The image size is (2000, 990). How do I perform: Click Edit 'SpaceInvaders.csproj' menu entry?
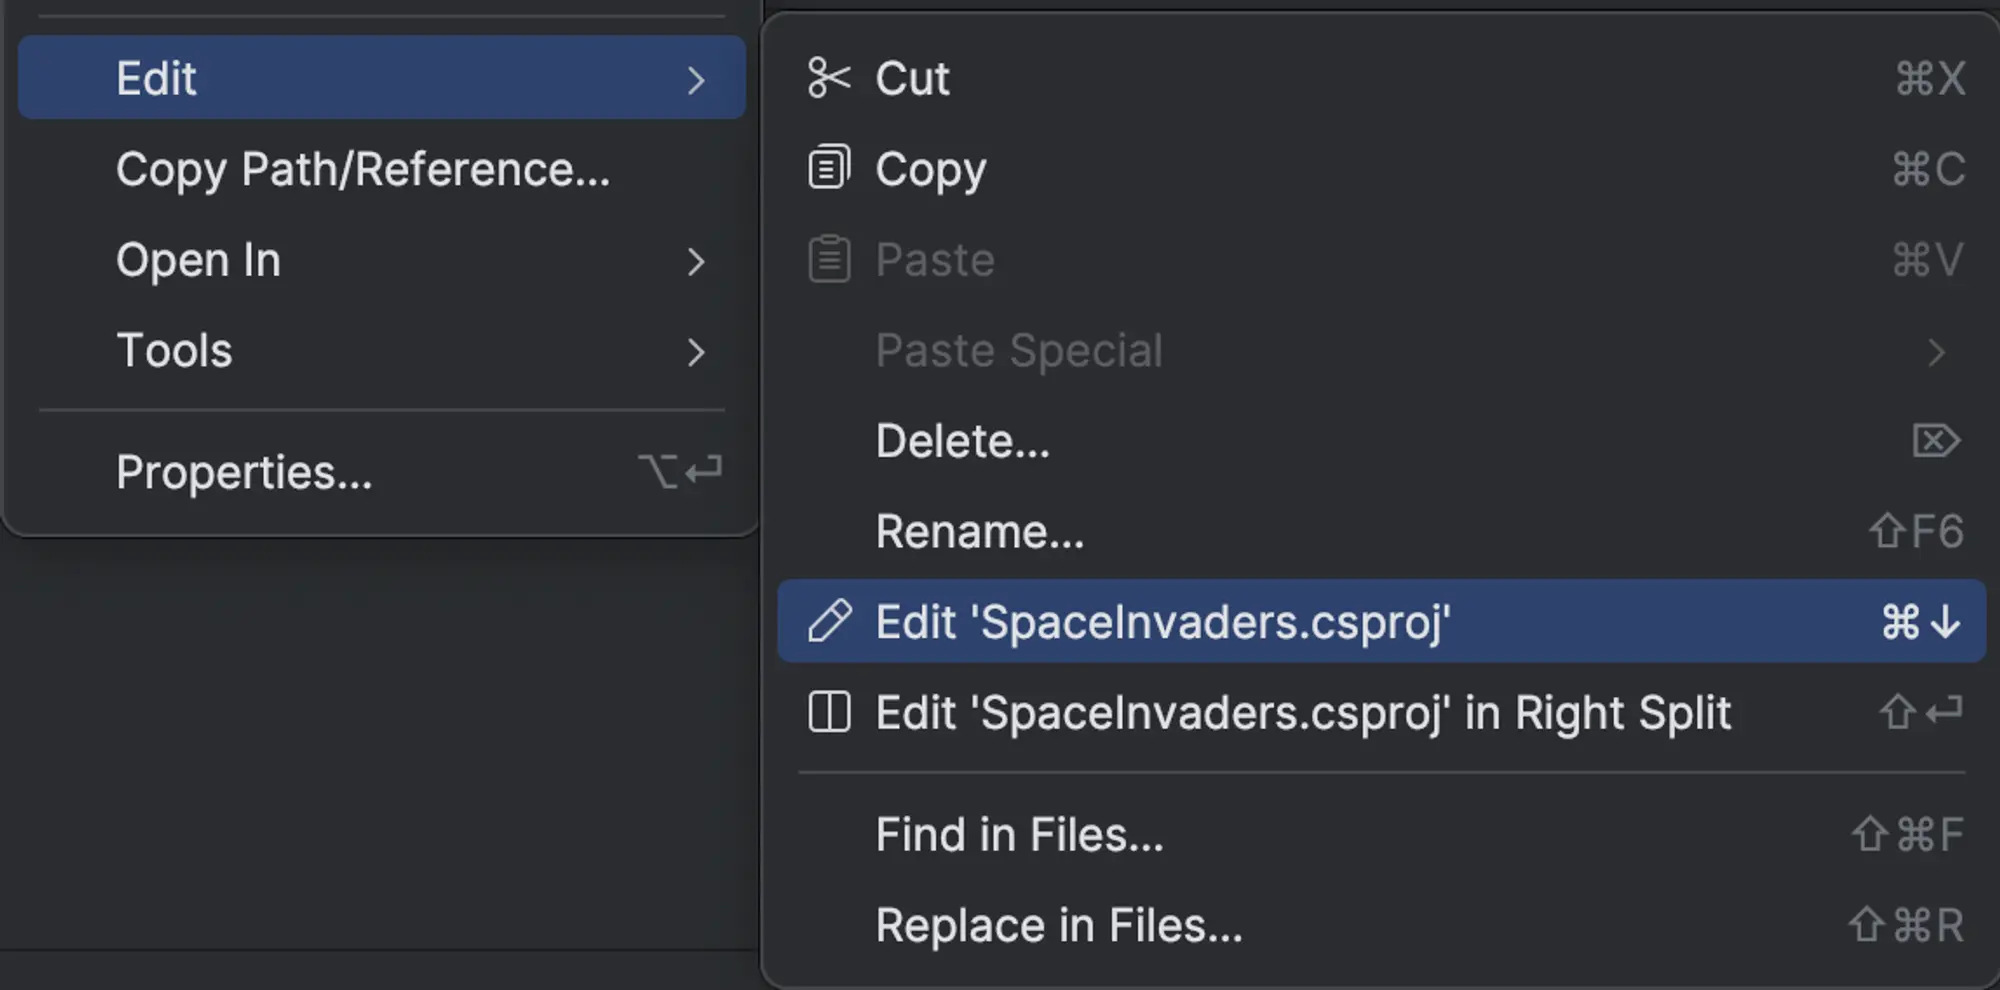pyautogui.click(x=1163, y=621)
